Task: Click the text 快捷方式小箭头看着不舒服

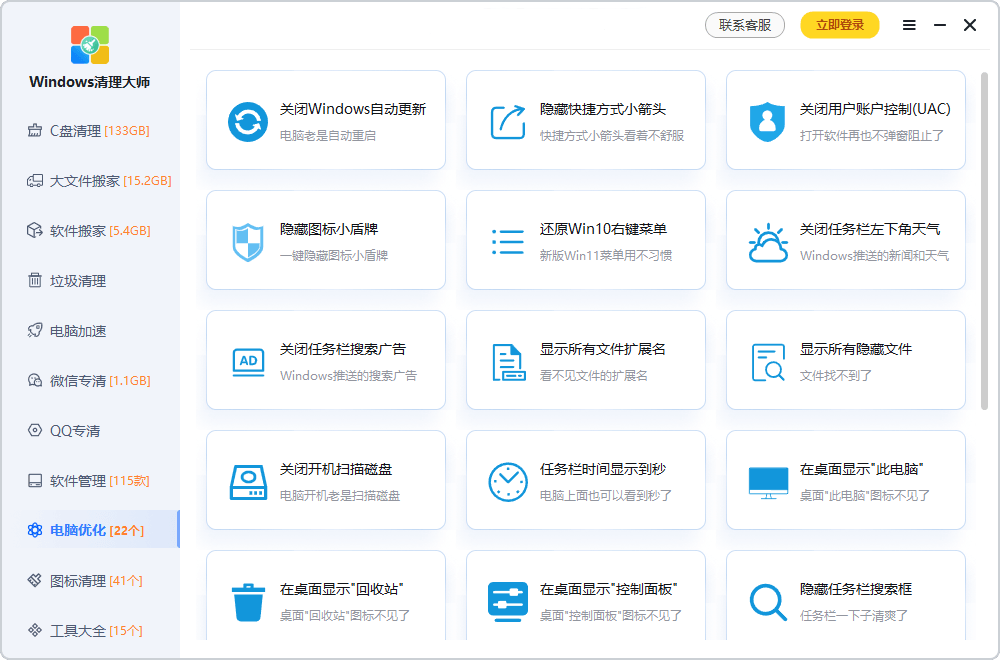Action: click(612, 136)
